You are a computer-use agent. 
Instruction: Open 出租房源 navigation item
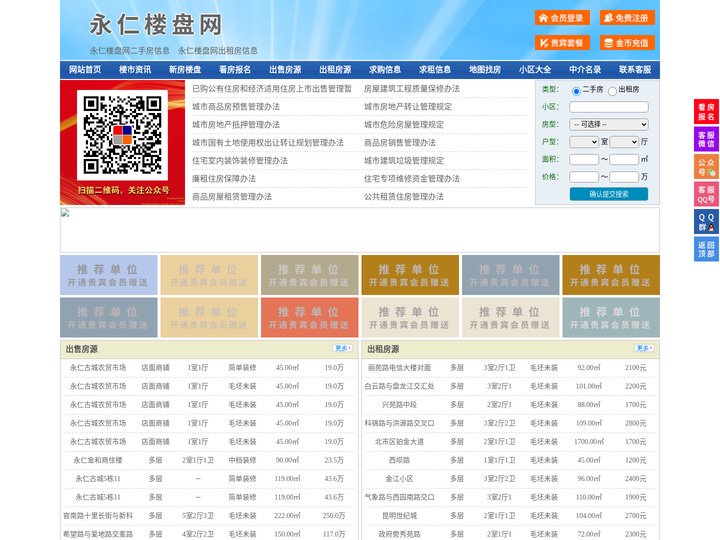point(335,70)
